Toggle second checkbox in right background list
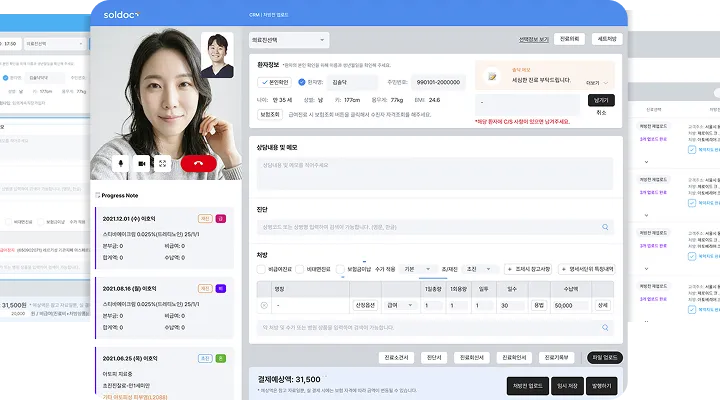Viewport: 720px width, 400px height. 692,203
